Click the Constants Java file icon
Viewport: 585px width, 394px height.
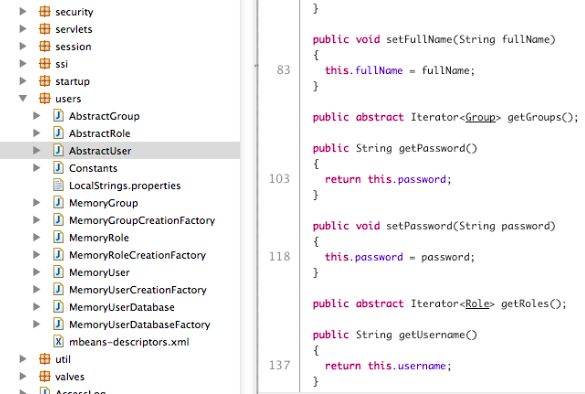[58, 168]
